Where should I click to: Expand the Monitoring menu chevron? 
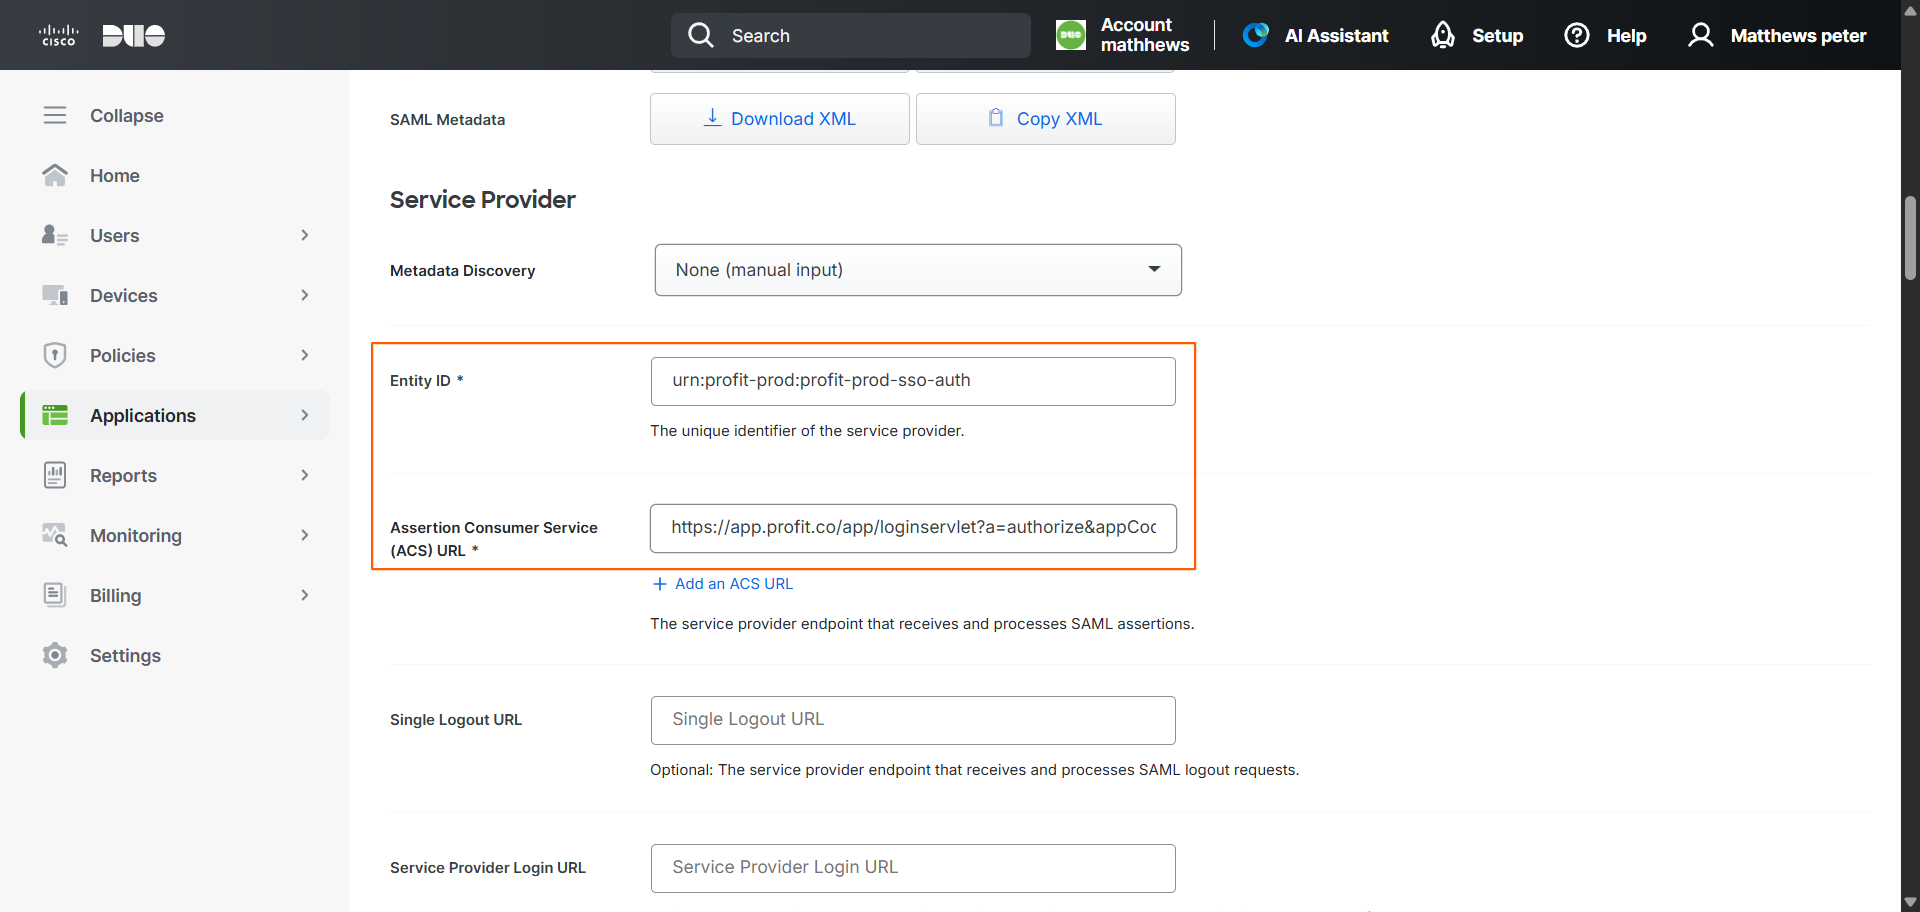coord(305,535)
